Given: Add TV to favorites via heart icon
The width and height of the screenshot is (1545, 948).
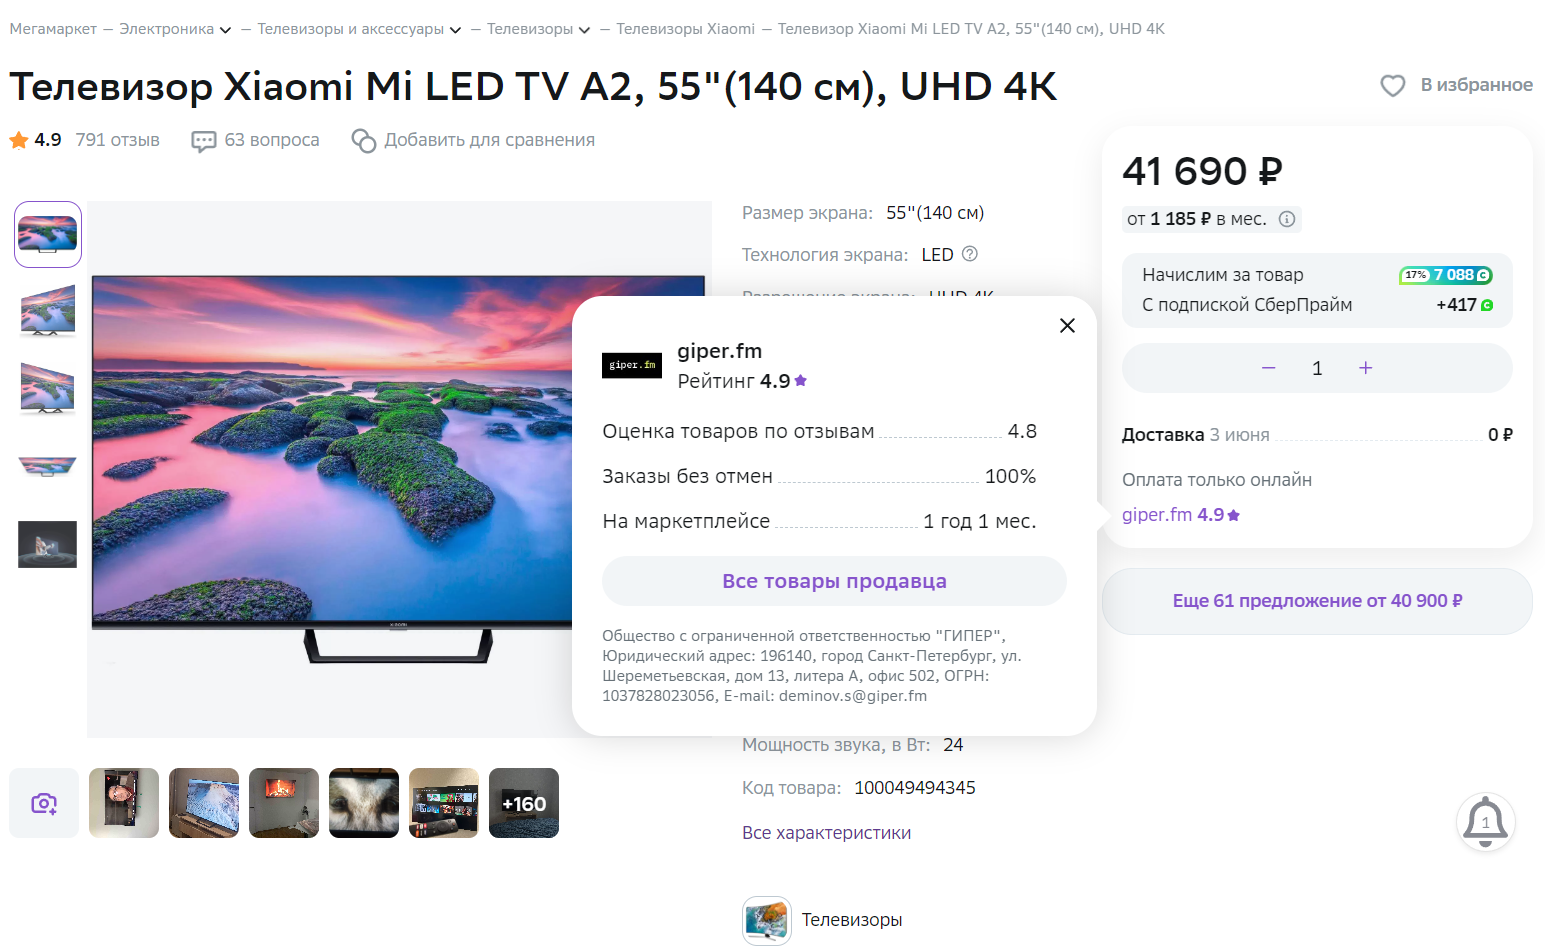Looking at the screenshot, I should [1392, 86].
